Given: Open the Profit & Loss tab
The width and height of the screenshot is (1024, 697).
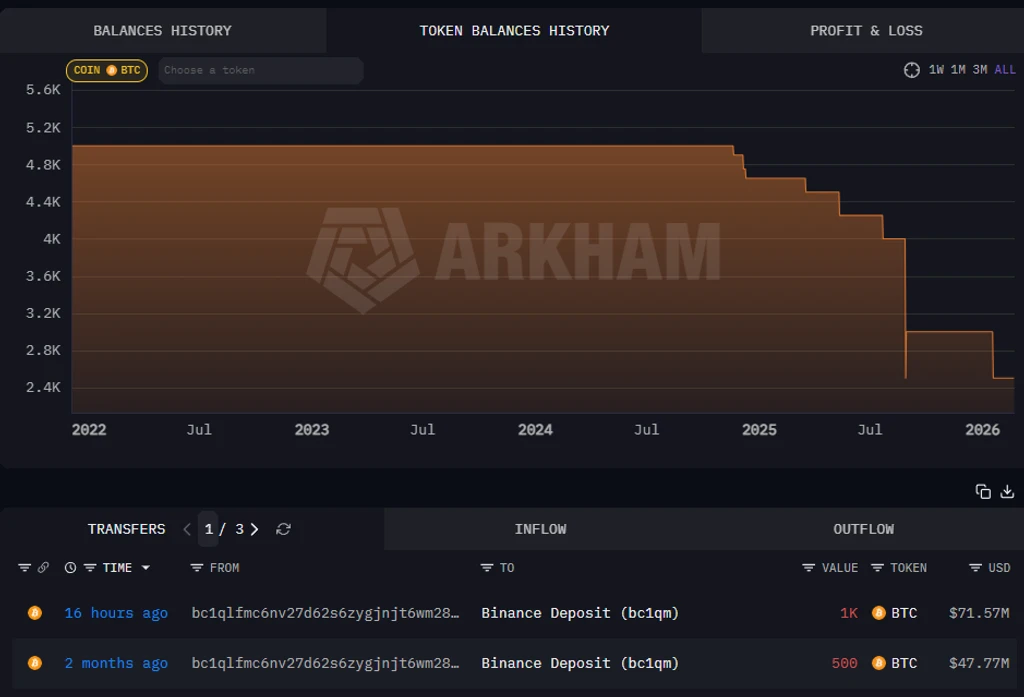Looking at the screenshot, I should pyautogui.click(x=866, y=31).
